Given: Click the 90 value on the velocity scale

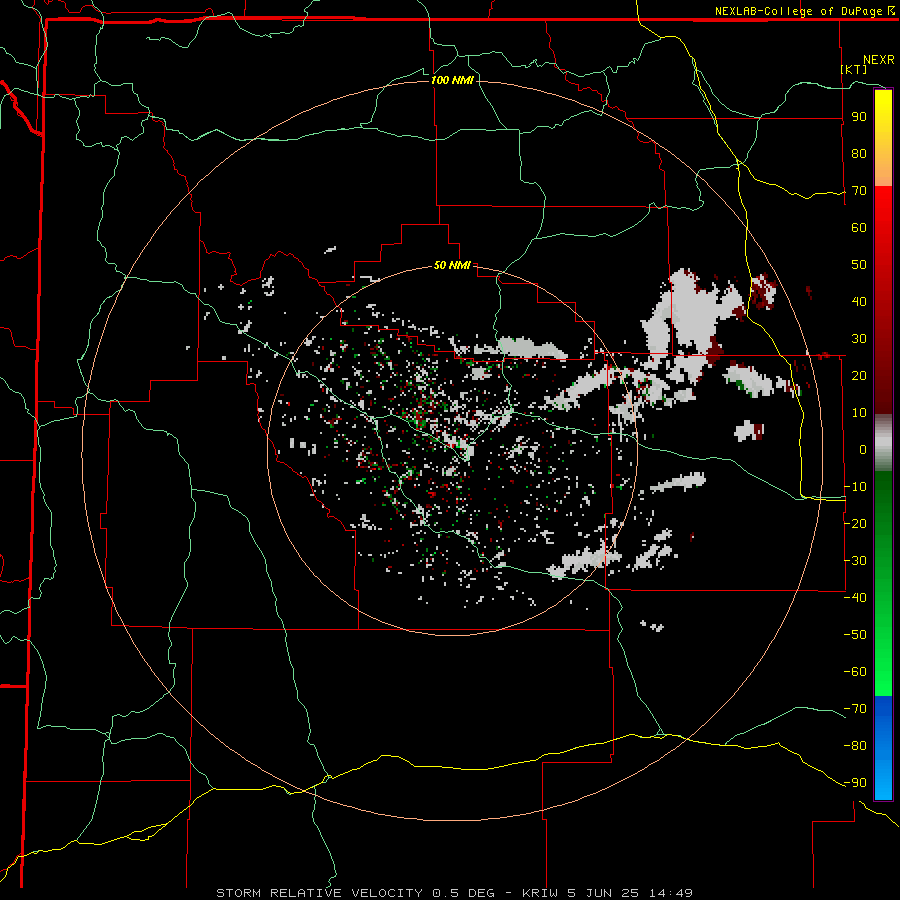Looking at the screenshot, I should click(x=859, y=117).
